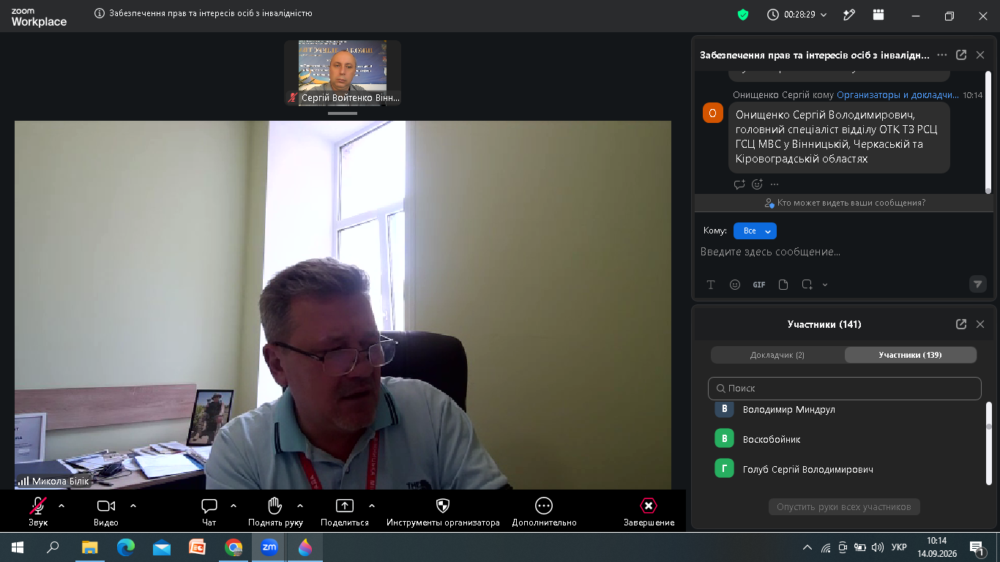Open emoji picker in chat toolbar
This screenshot has height=562, width=1000.
click(735, 285)
